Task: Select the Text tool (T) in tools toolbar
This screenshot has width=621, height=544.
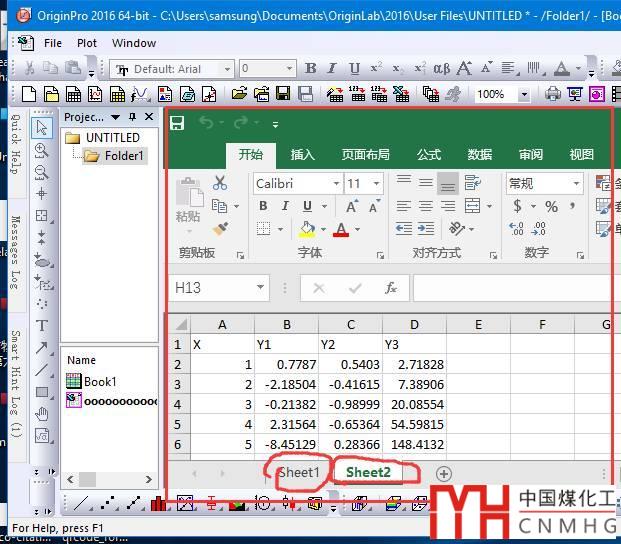Action: 42,325
